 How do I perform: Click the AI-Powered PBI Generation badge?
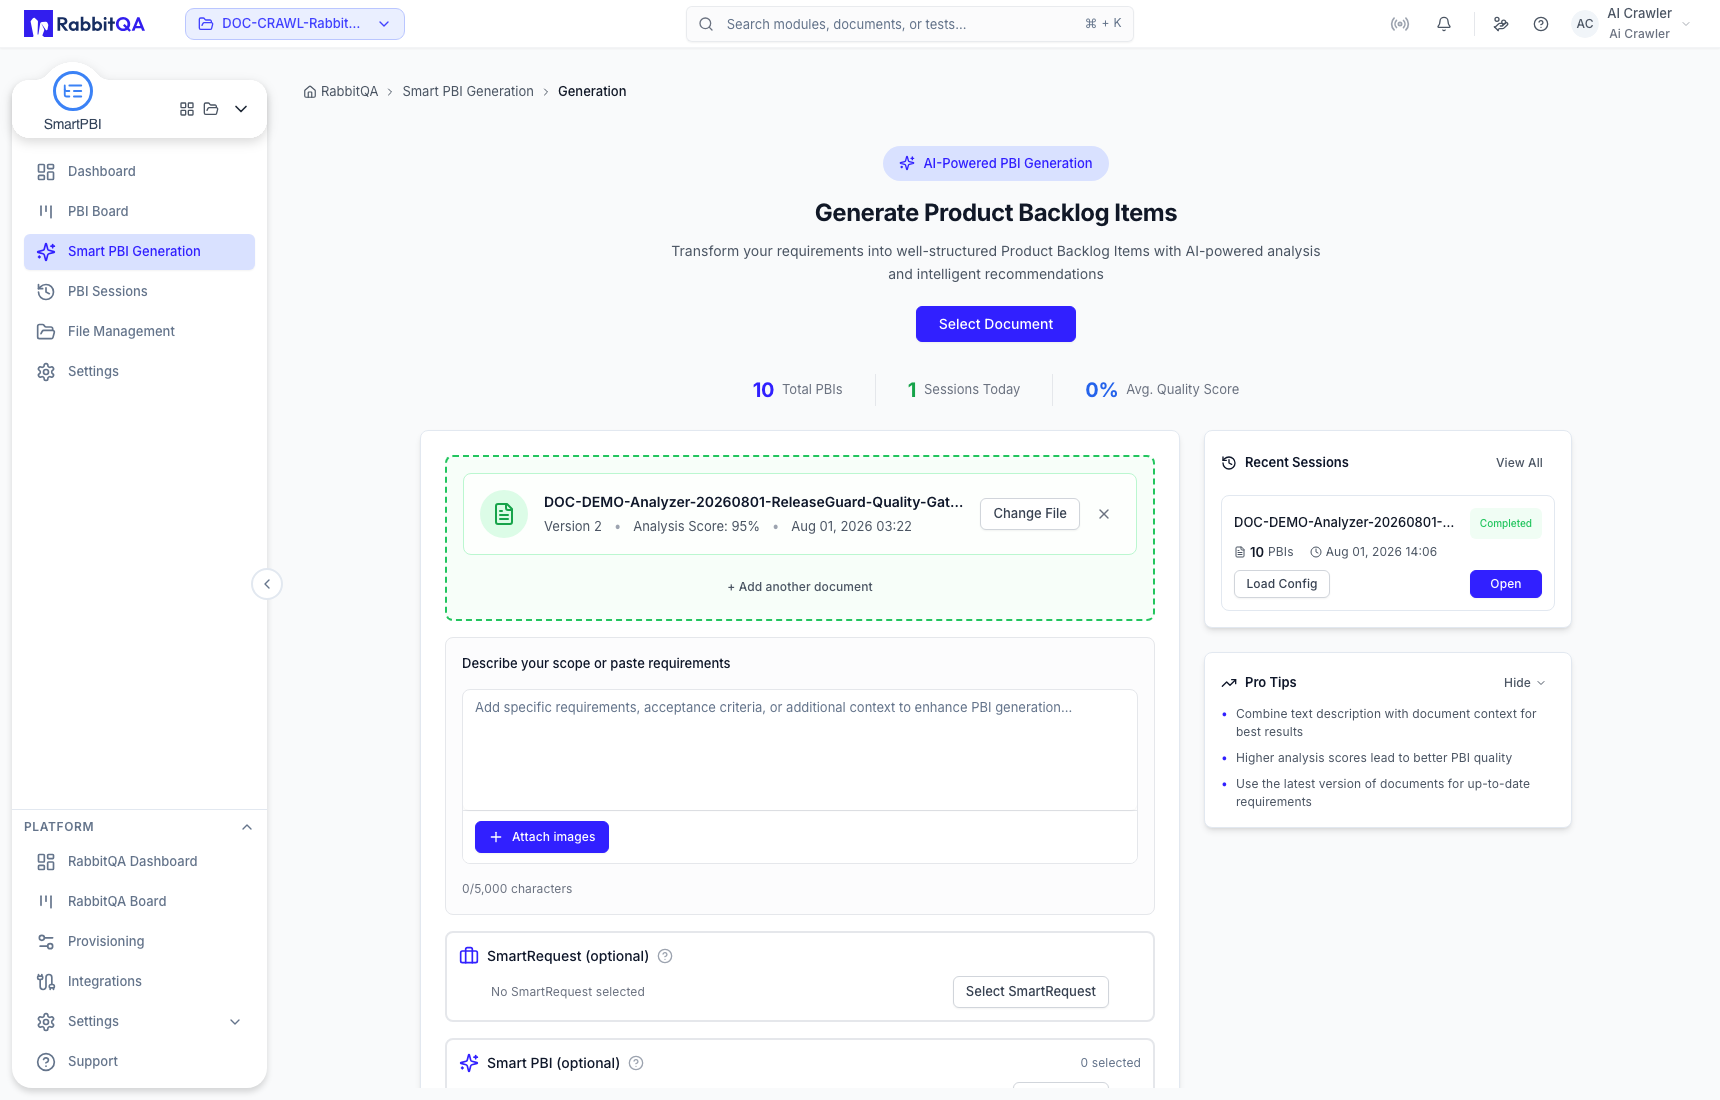coord(996,164)
